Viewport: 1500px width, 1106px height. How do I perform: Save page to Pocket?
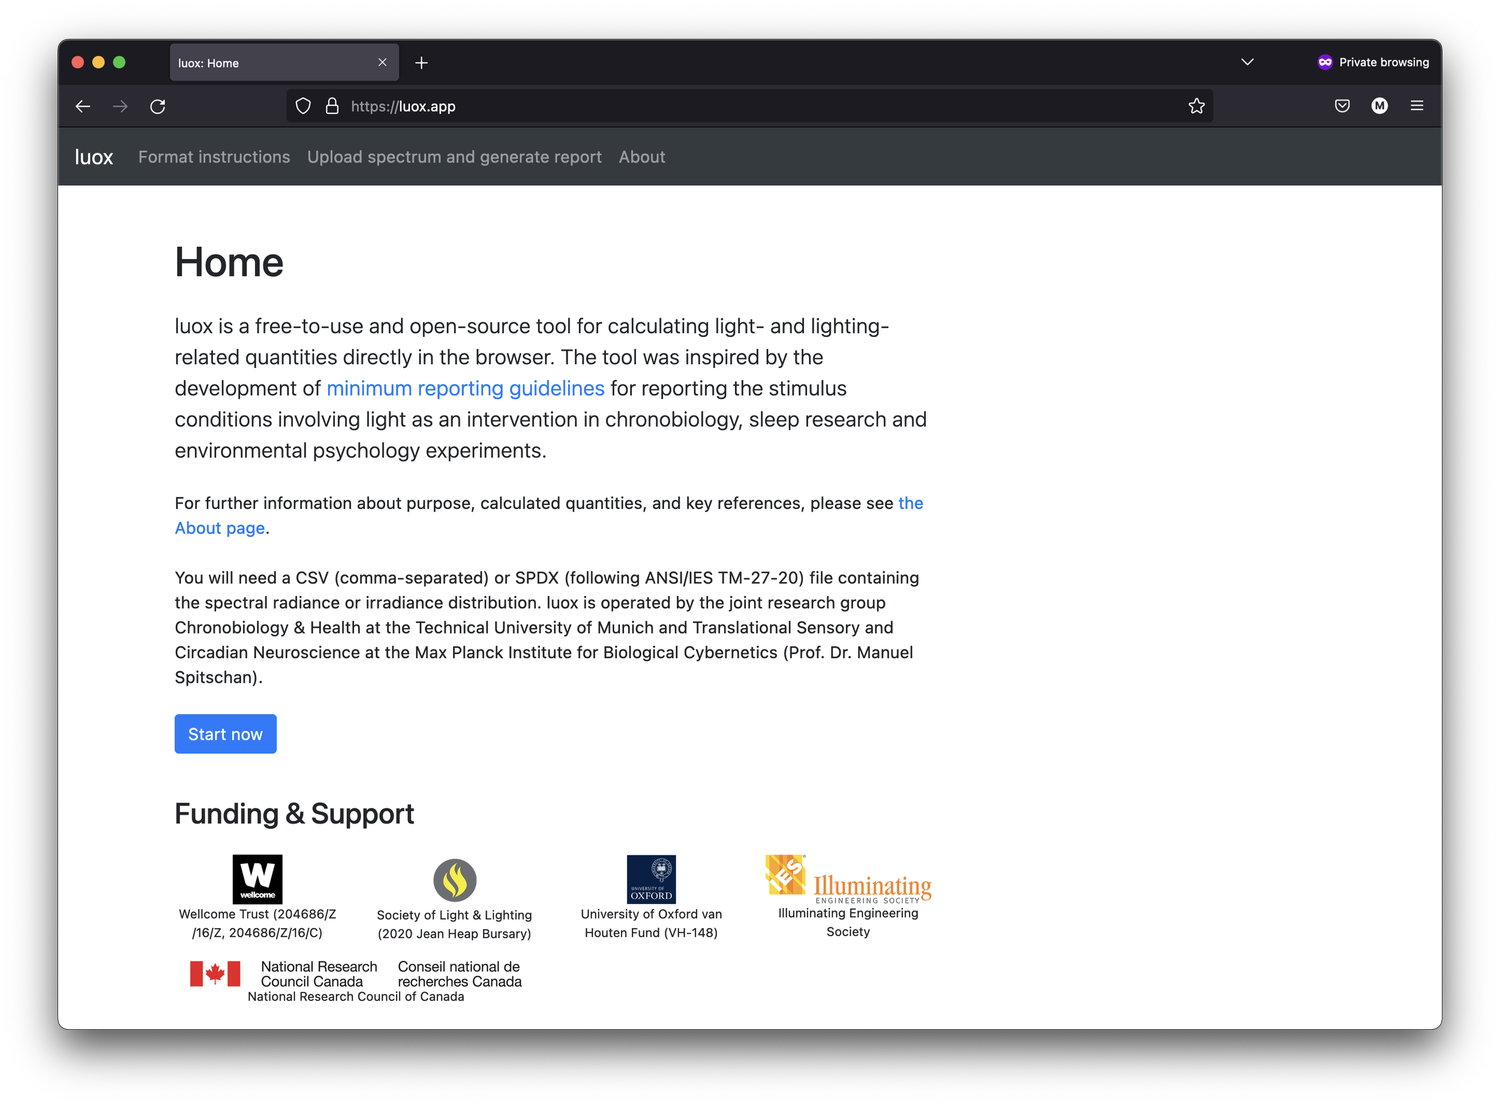click(1342, 106)
